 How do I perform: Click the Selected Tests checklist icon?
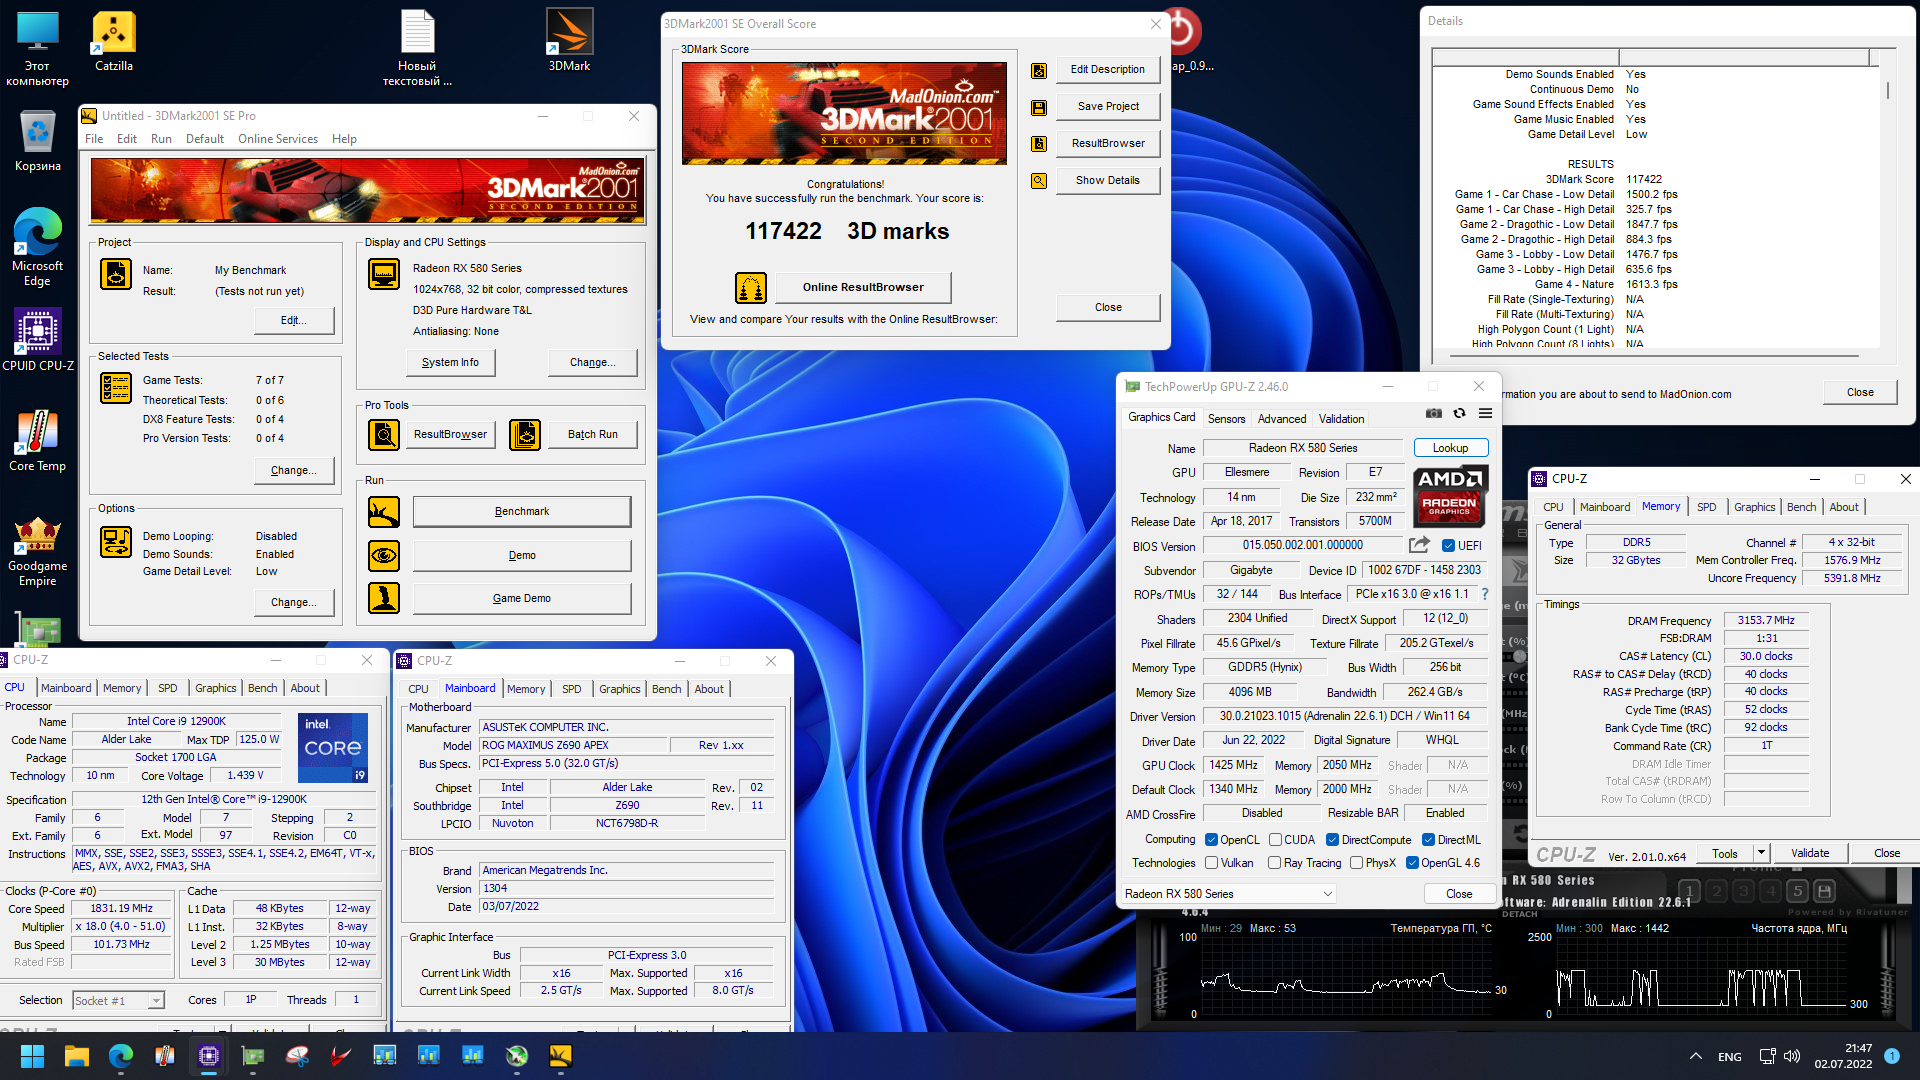(116, 388)
